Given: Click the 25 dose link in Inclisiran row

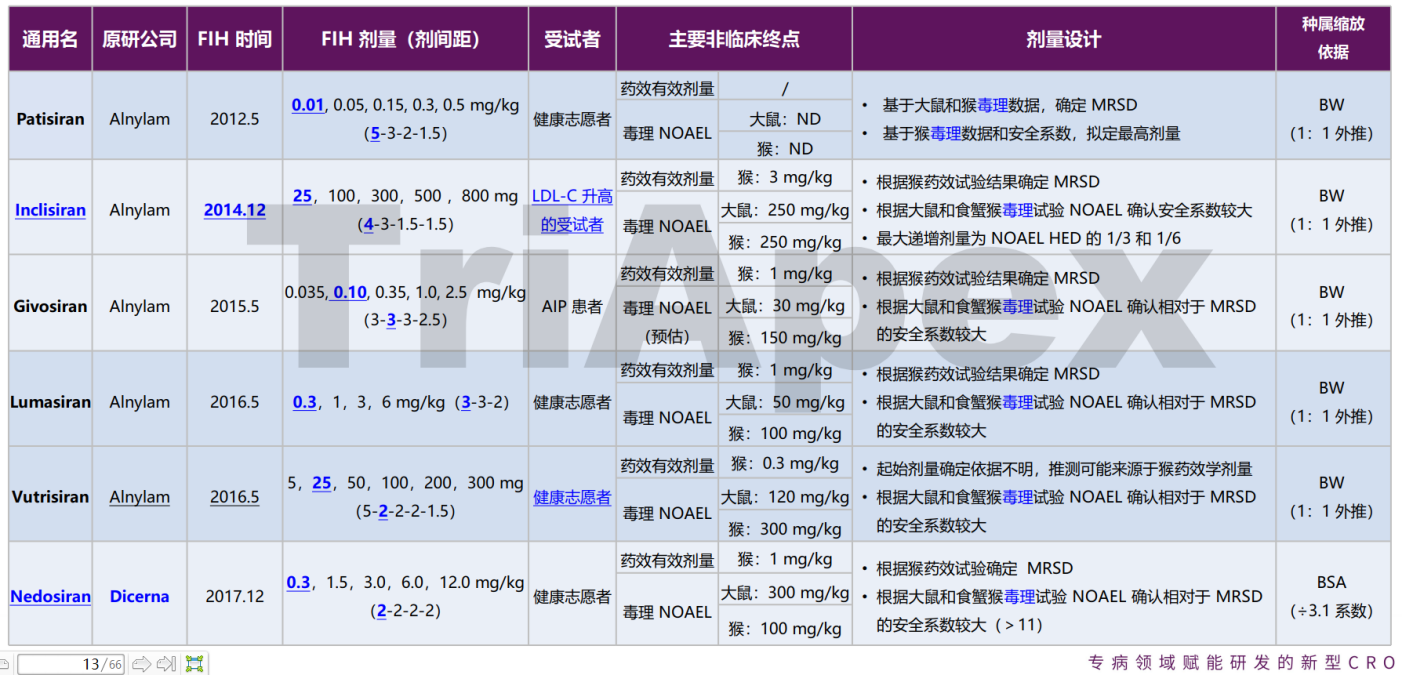Looking at the screenshot, I should click(302, 197).
